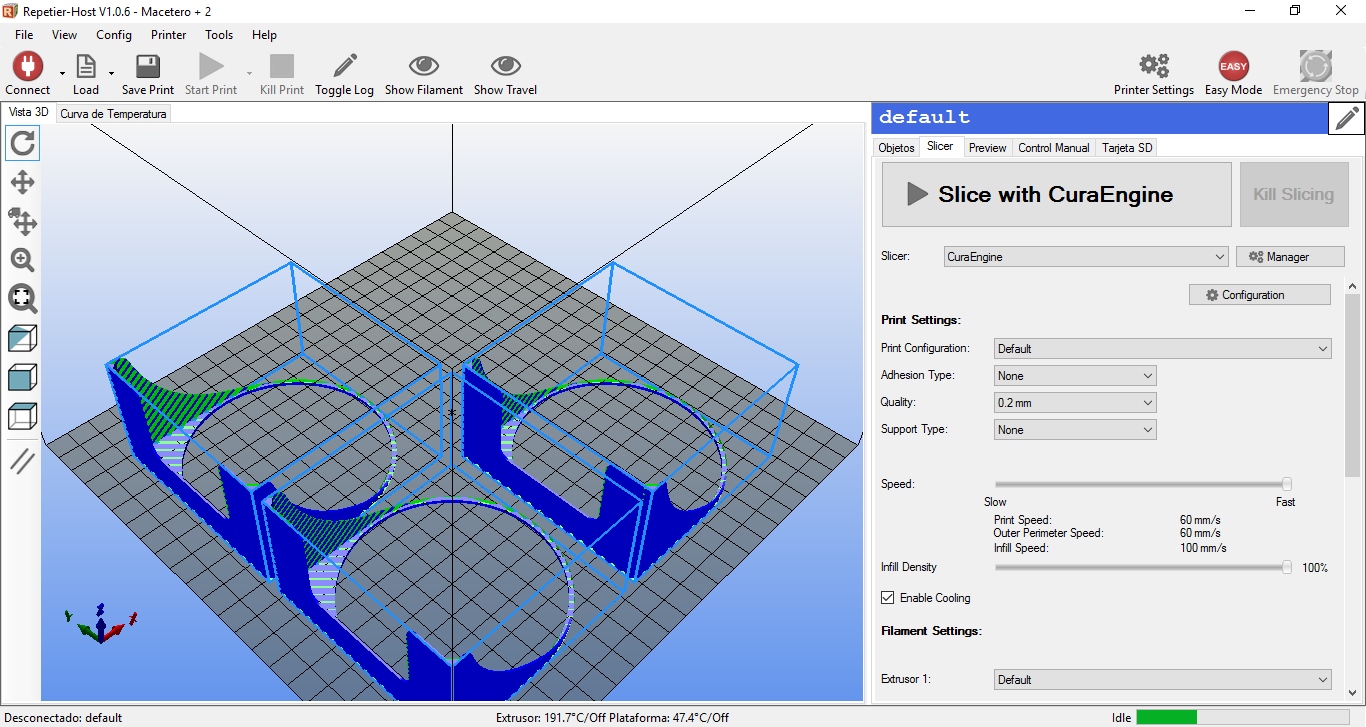Open the Tarjeta SD tab
This screenshot has width=1366, height=727.
[1127, 148]
